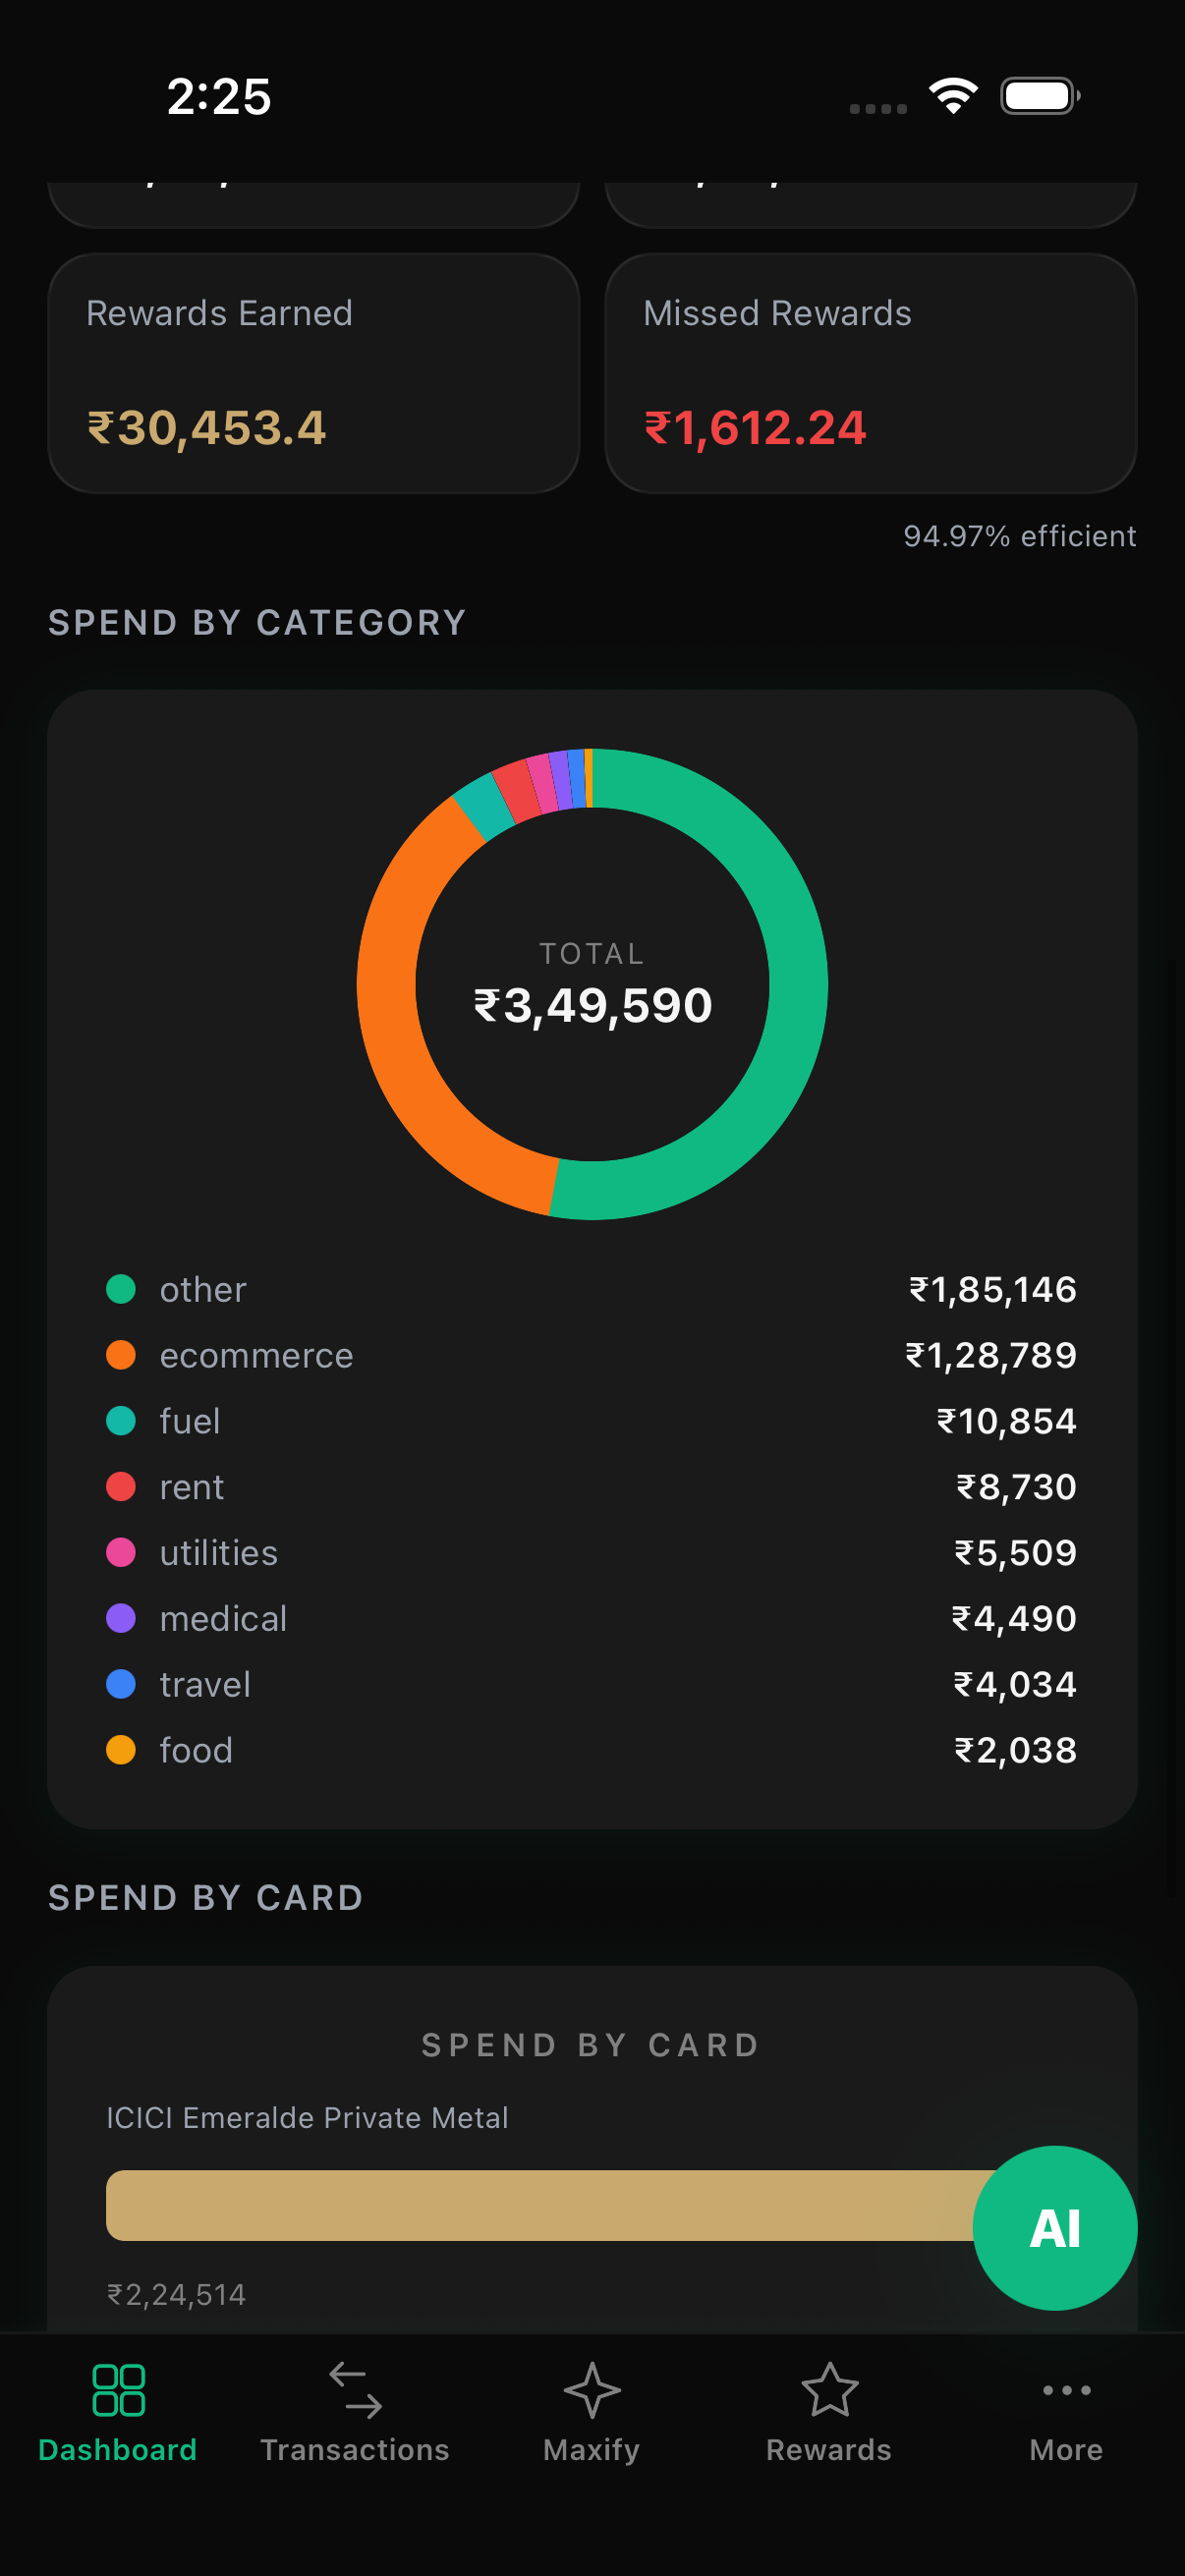The height and width of the screenshot is (2576, 1185).
Task: Tap the battery indicator
Action: [x=1036, y=94]
